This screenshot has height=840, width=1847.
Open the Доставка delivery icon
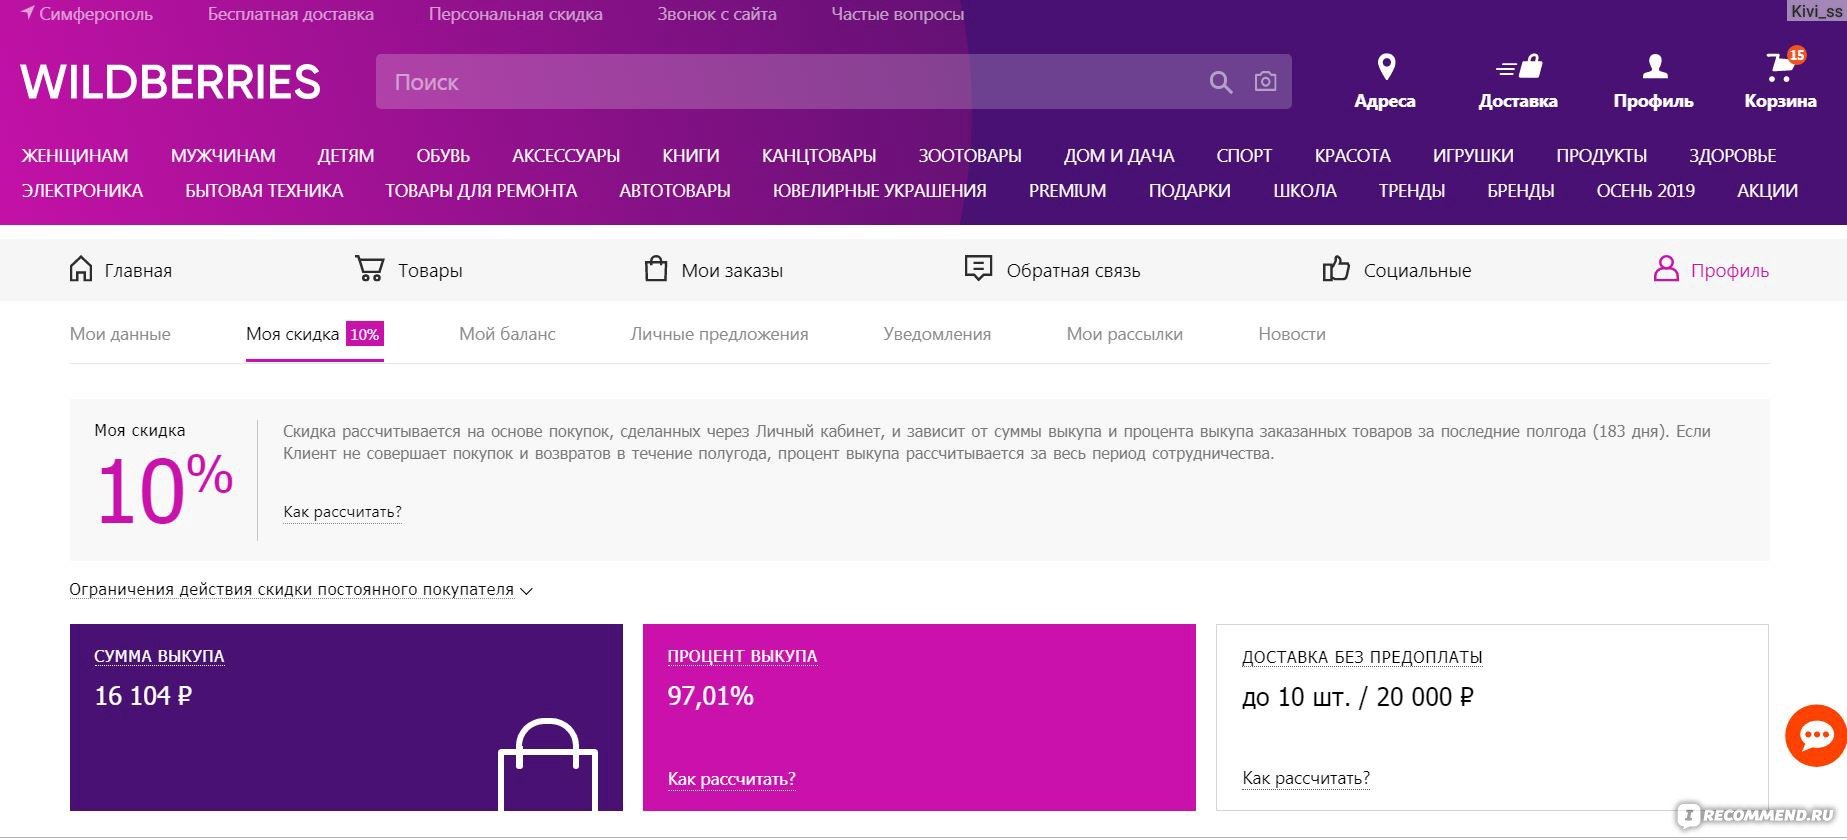tap(1518, 67)
